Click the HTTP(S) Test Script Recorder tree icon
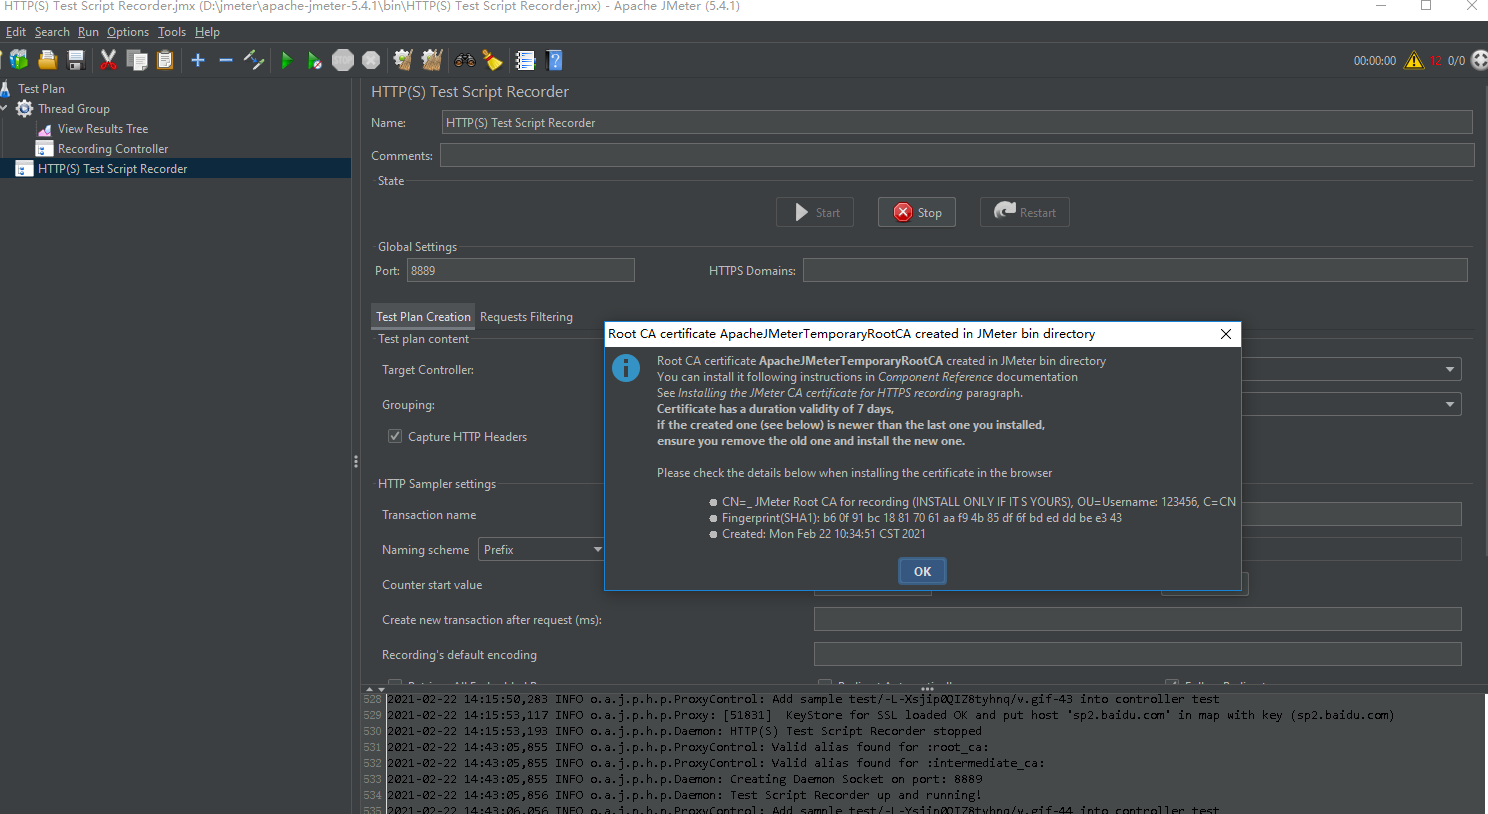The height and width of the screenshot is (814, 1488). (x=25, y=169)
